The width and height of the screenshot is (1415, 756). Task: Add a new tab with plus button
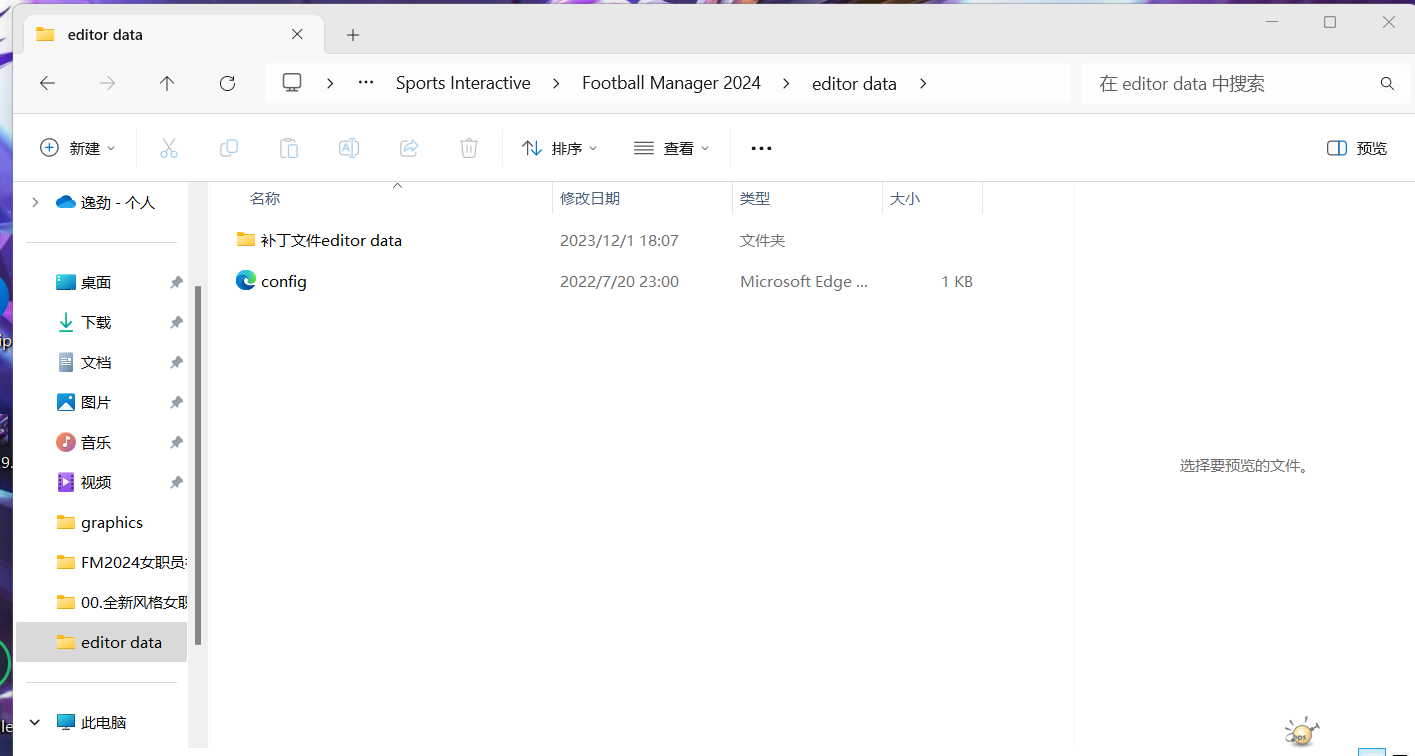(x=353, y=35)
